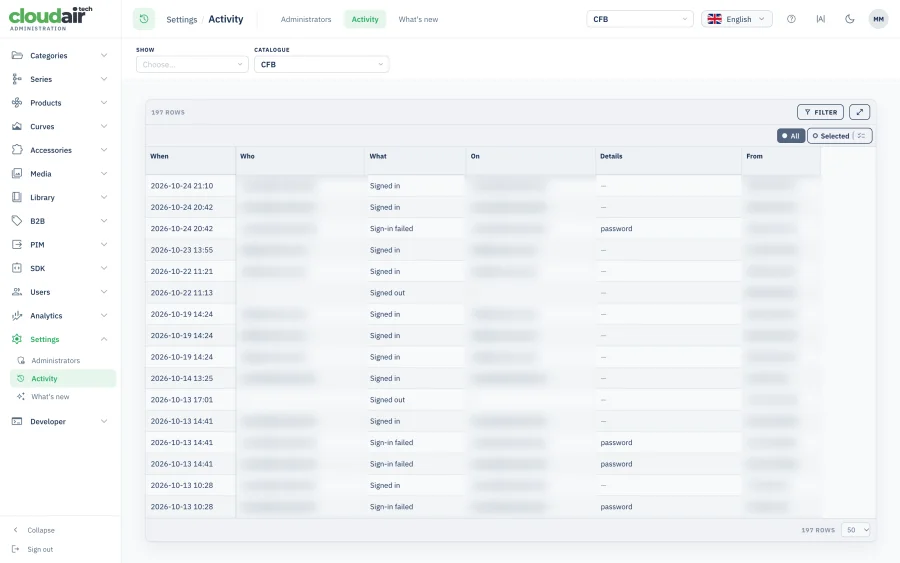Viewport: 900px width, 563px height.
Task: Click the Sign out icon
Action: (15, 549)
